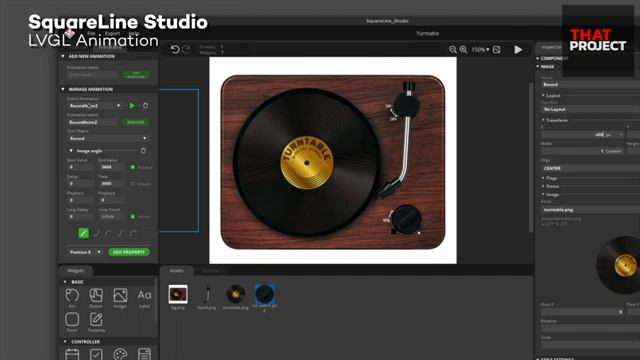Click the Record name field in Inspector

pos(590,84)
